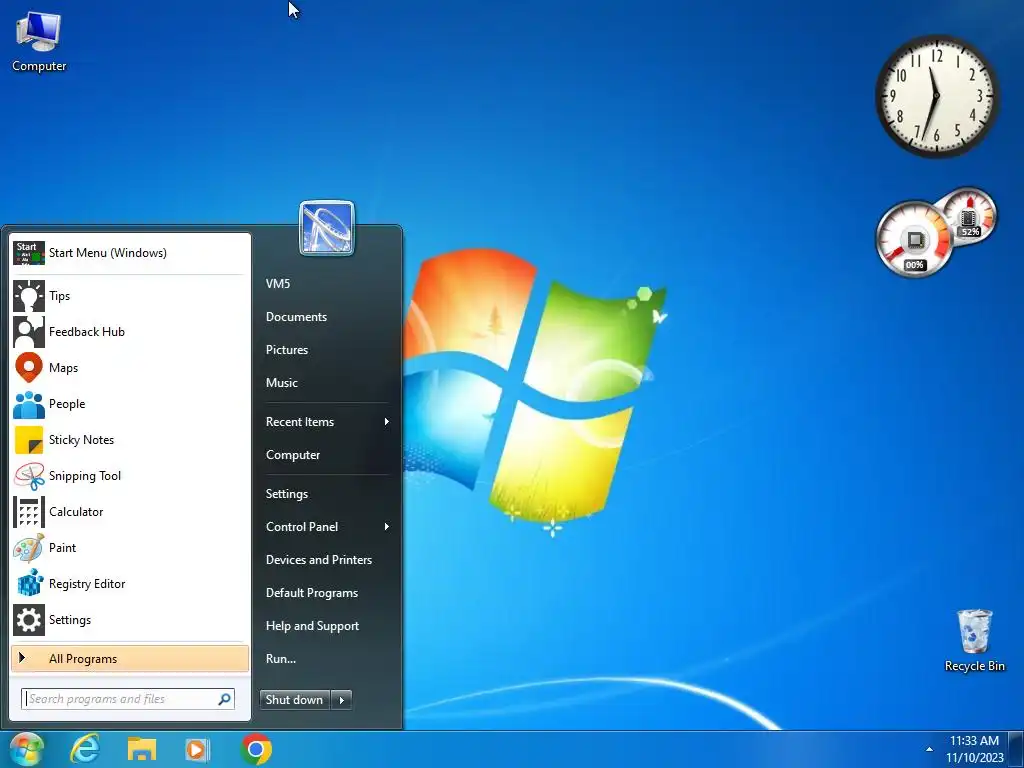This screenshot has width=1024, height=768.
Task: Open Pictures library link
Action: click(x=287, y=350)
